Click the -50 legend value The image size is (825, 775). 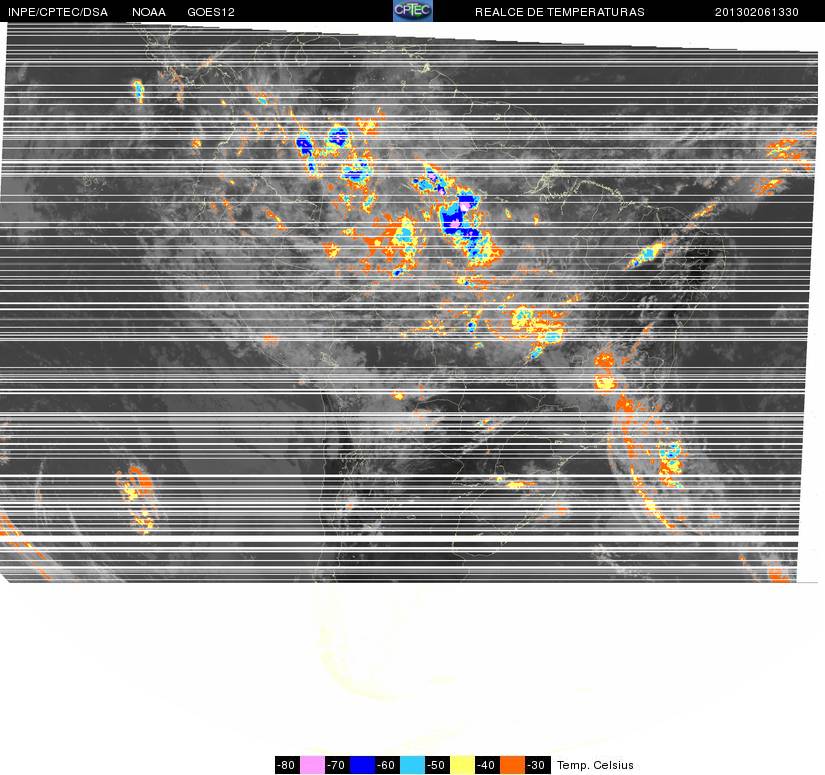[437, 765]
